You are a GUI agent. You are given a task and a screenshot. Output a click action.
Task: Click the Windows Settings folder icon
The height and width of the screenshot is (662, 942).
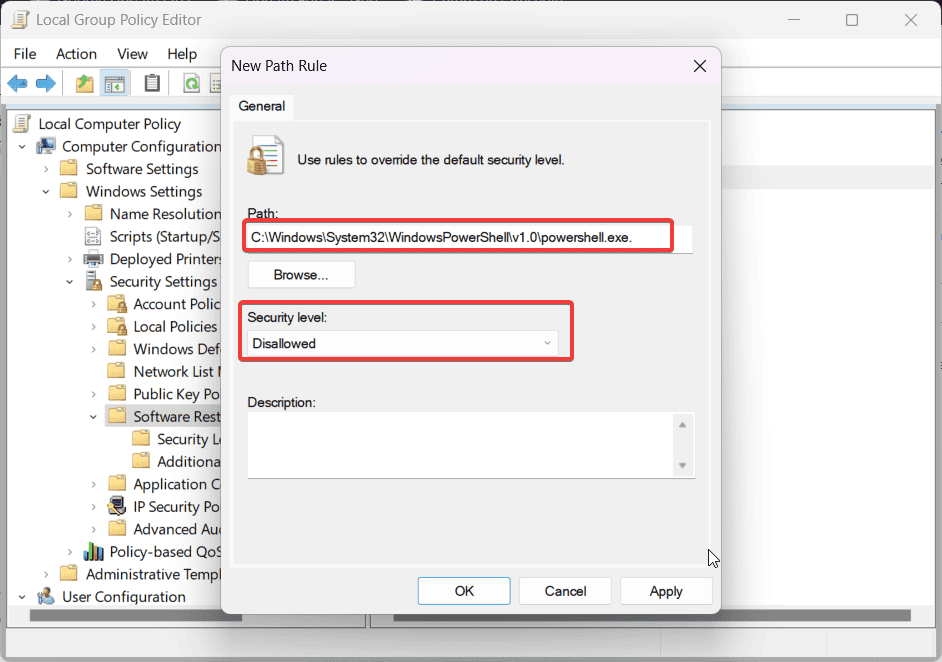[x=69, y=191]
